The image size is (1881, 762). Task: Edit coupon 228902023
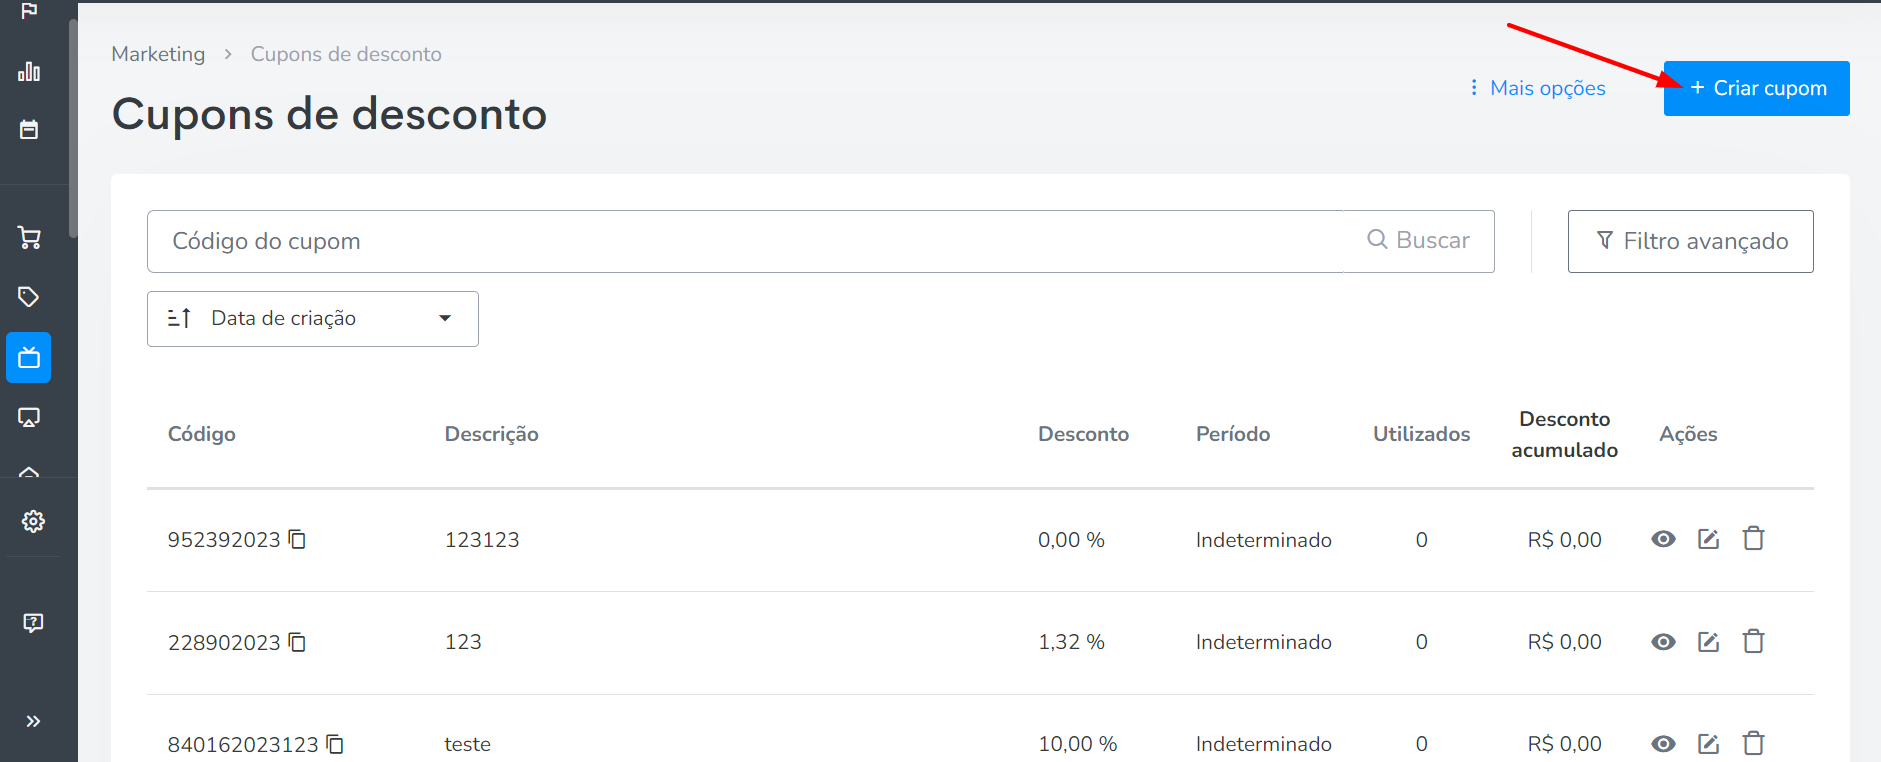click(x=1709, y=641)
